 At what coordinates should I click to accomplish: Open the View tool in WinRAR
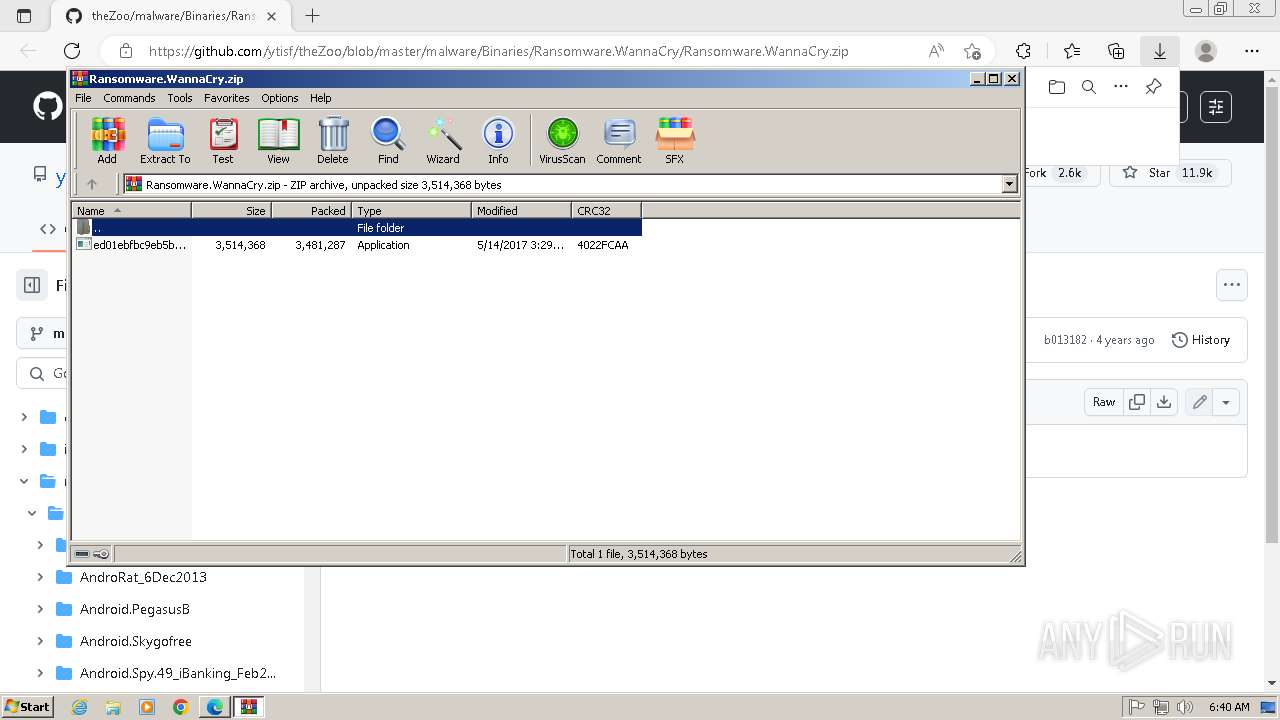278,140
